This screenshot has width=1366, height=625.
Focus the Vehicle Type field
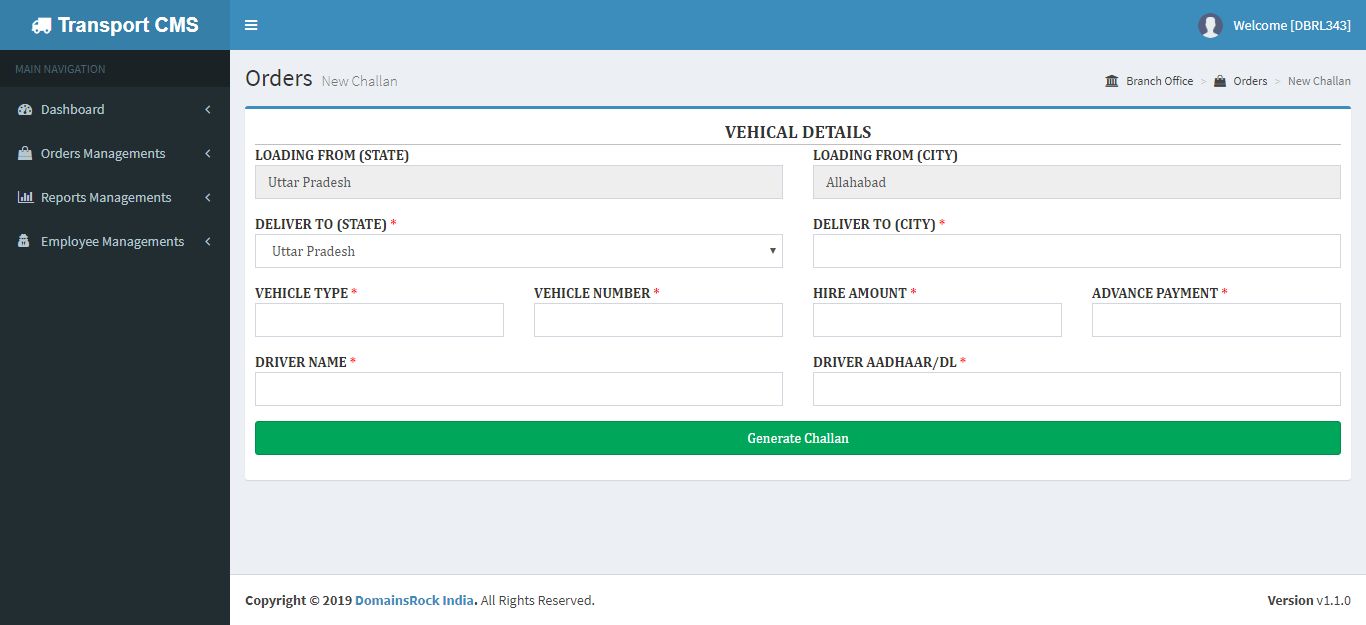point(379,320)
